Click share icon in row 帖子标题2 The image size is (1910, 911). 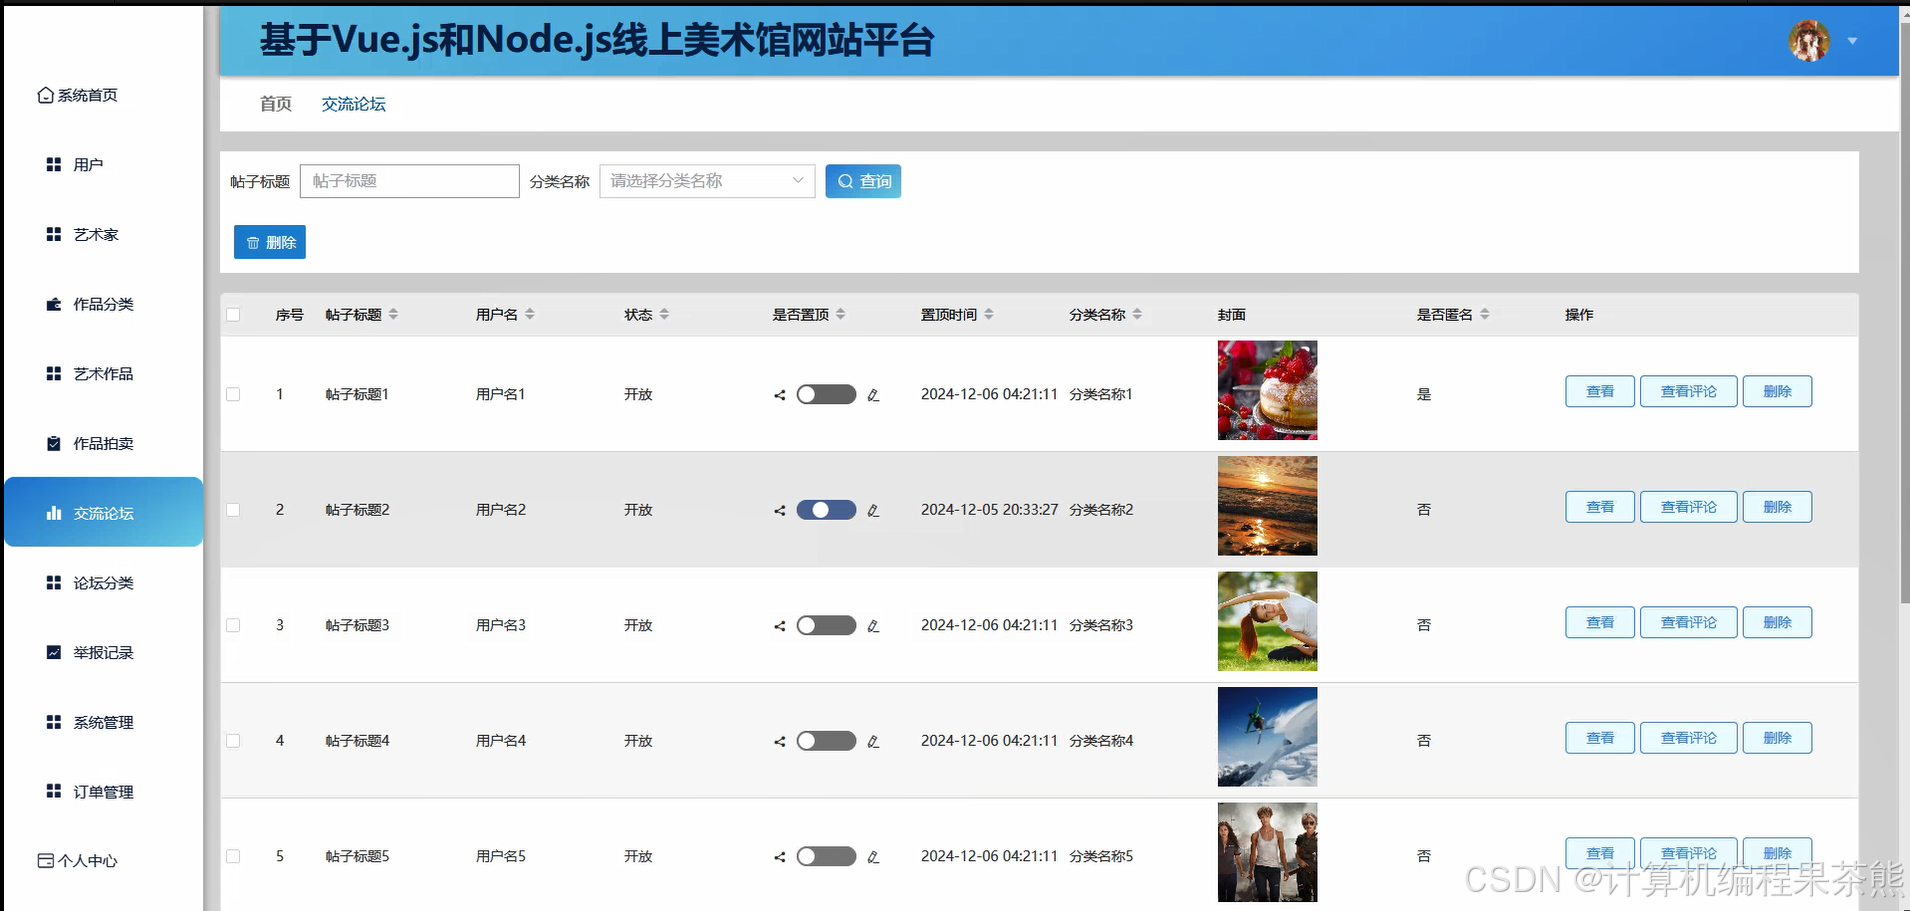coord(780,511)
